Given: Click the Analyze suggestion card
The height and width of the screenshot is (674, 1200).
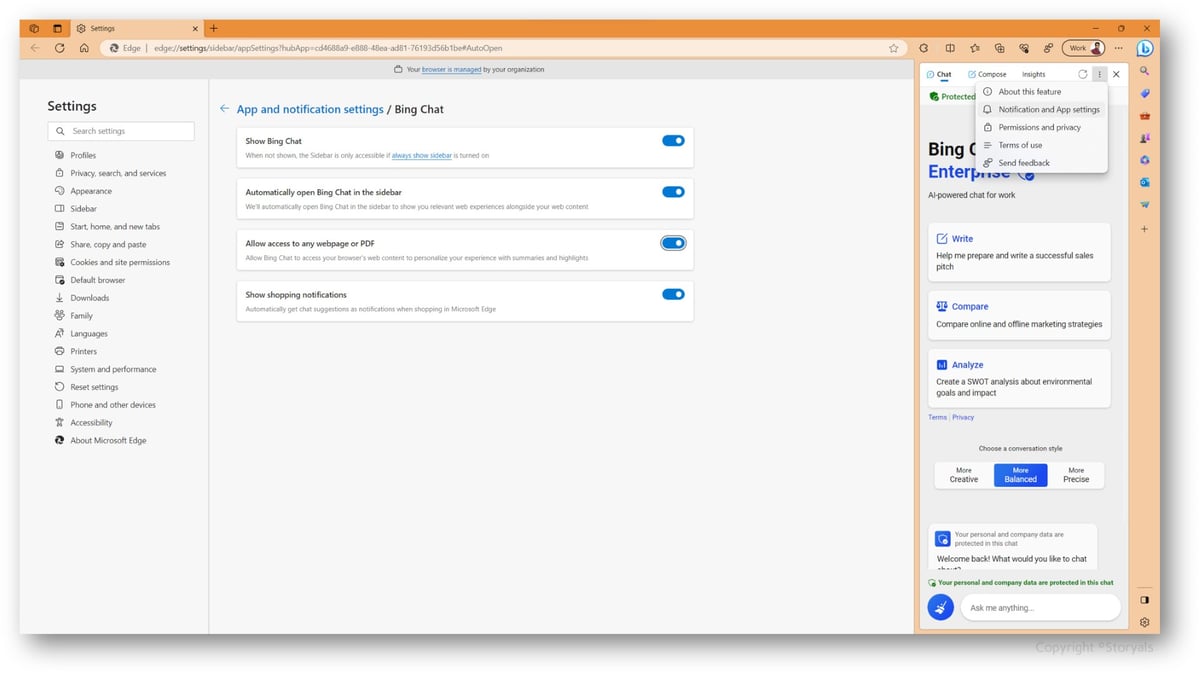Looking at the screenshot, I should click(1019, 378).
